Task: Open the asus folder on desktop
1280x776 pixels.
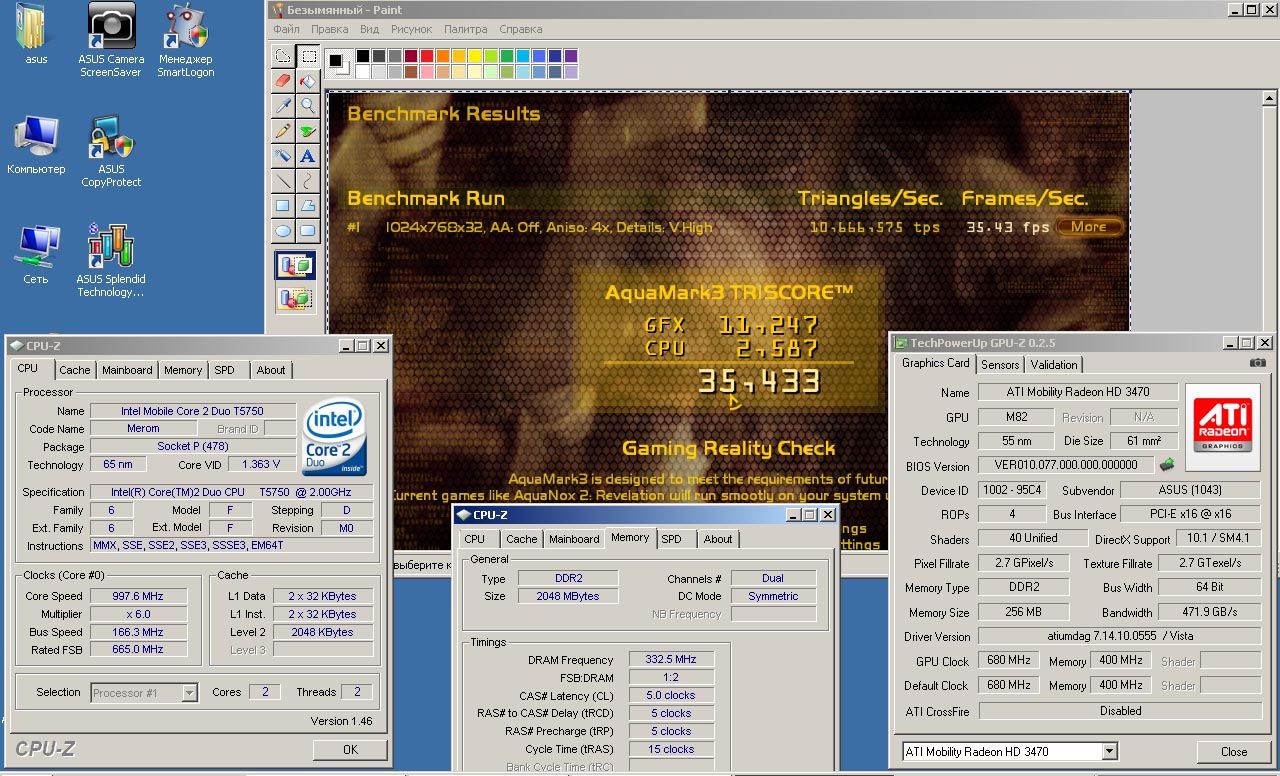Action: point(37,35)
